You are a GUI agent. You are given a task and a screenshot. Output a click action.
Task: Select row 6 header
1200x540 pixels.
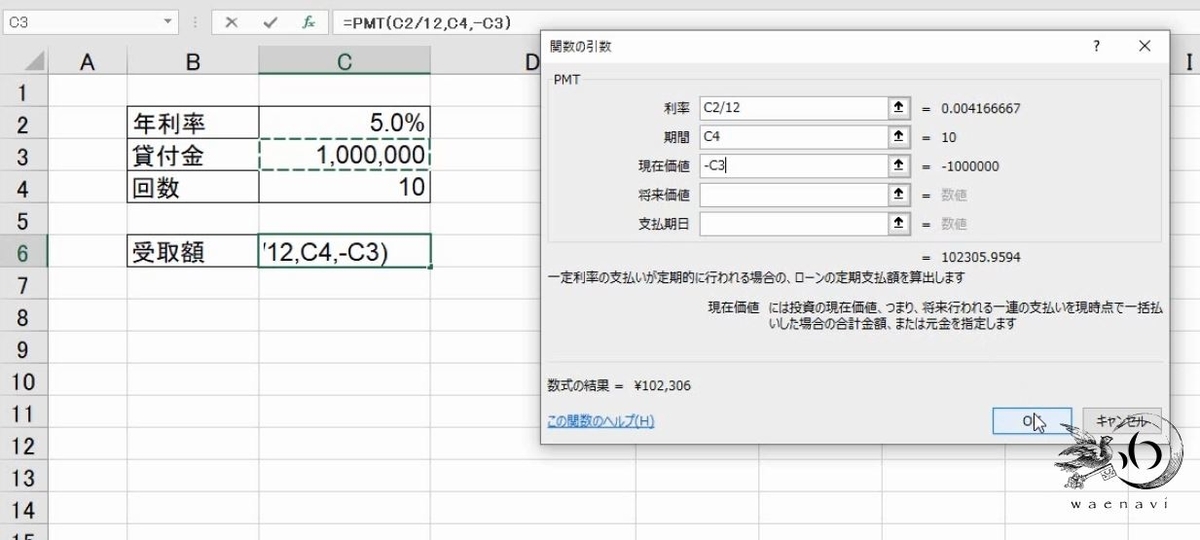[24, 253]
